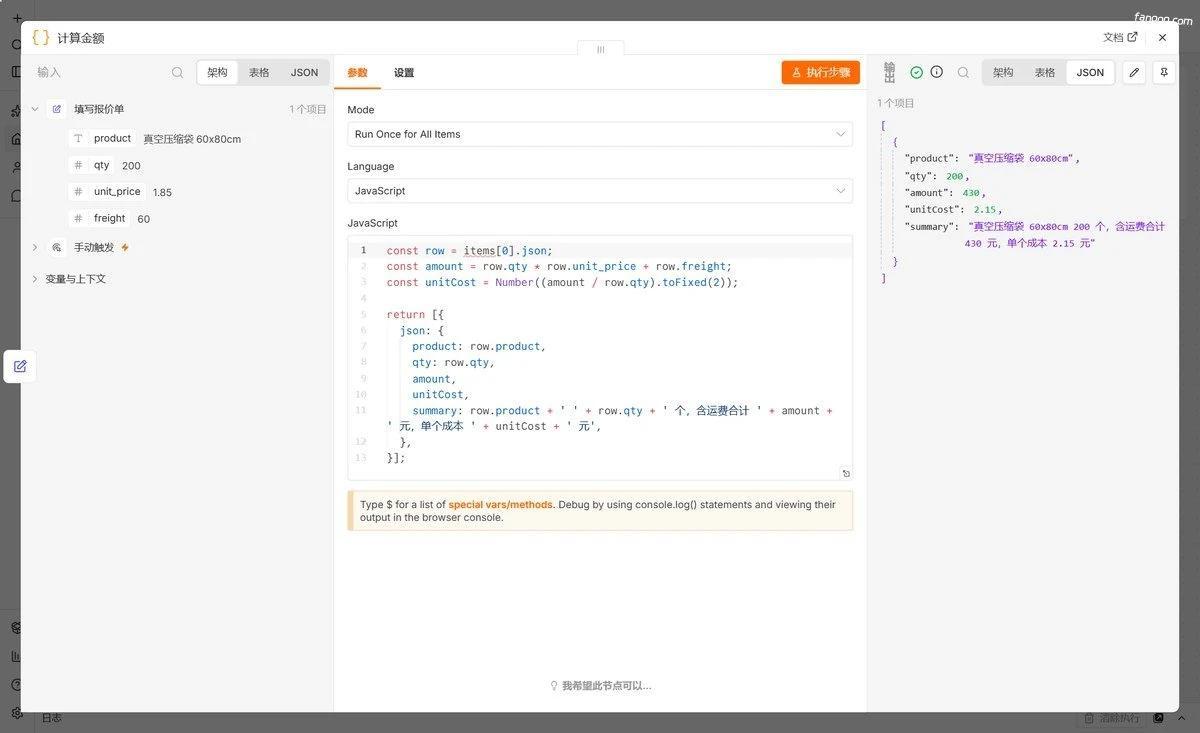The image size is (1200, 733).
Task: Click the background sidebar panel toggle icon
Action: [16, 71]
